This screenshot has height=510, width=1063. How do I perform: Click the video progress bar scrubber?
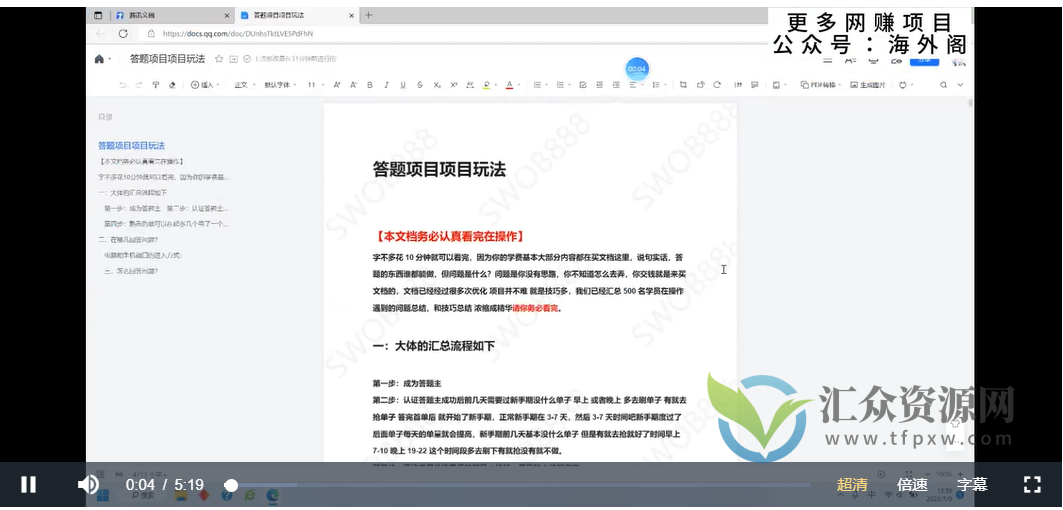click(x=231, y=485)
